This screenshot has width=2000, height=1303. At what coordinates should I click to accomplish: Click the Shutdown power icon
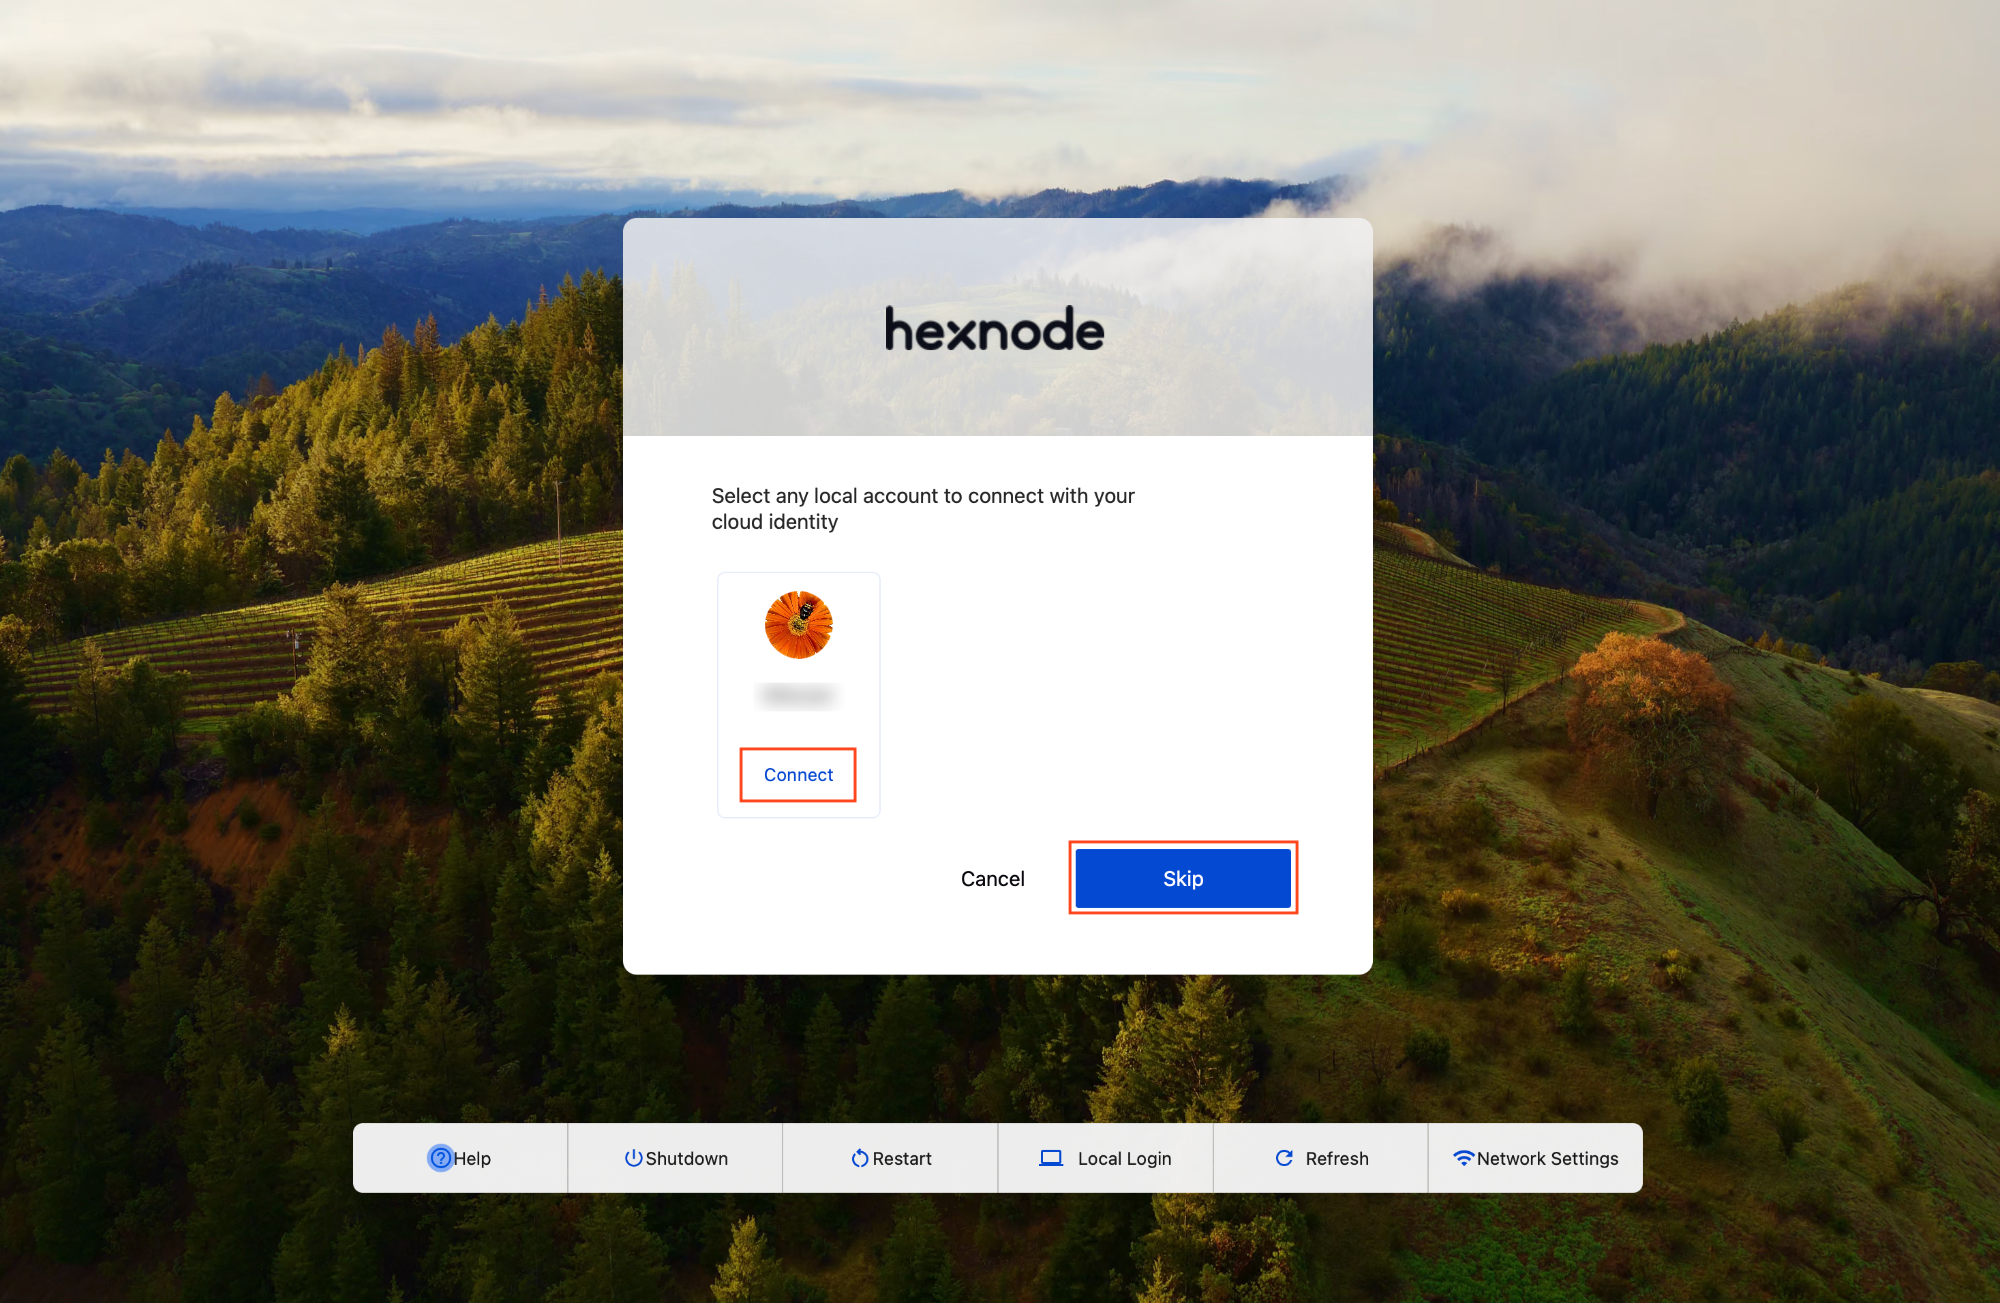point(633,1158)
